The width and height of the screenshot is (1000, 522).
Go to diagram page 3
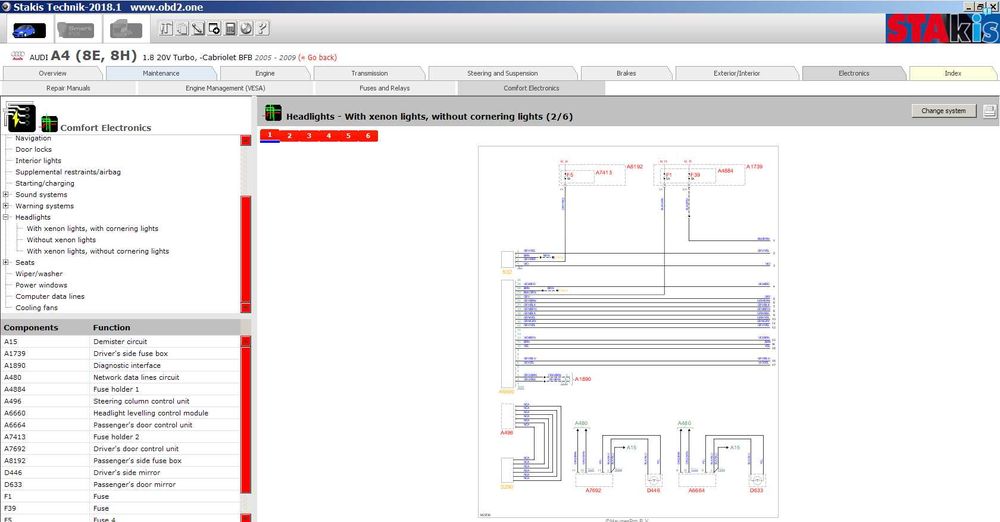point(309,136)
